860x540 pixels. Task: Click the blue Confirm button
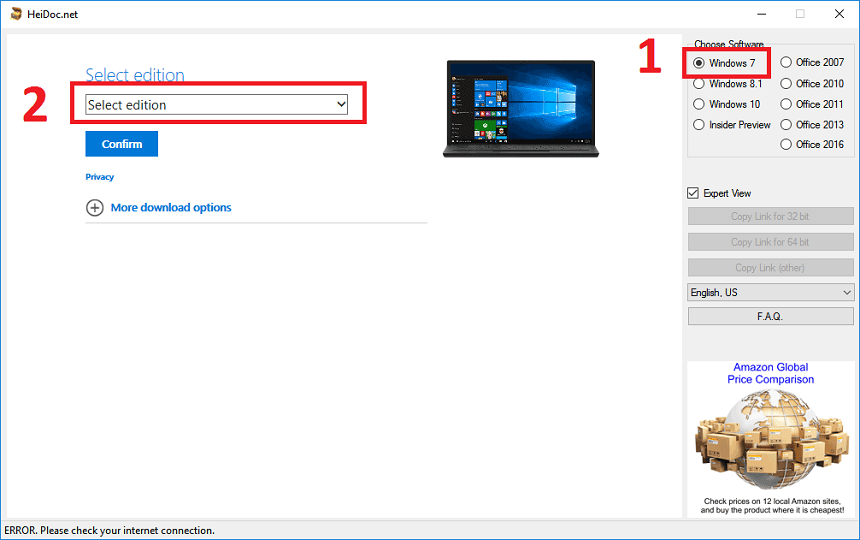click(x=122, y=144)
